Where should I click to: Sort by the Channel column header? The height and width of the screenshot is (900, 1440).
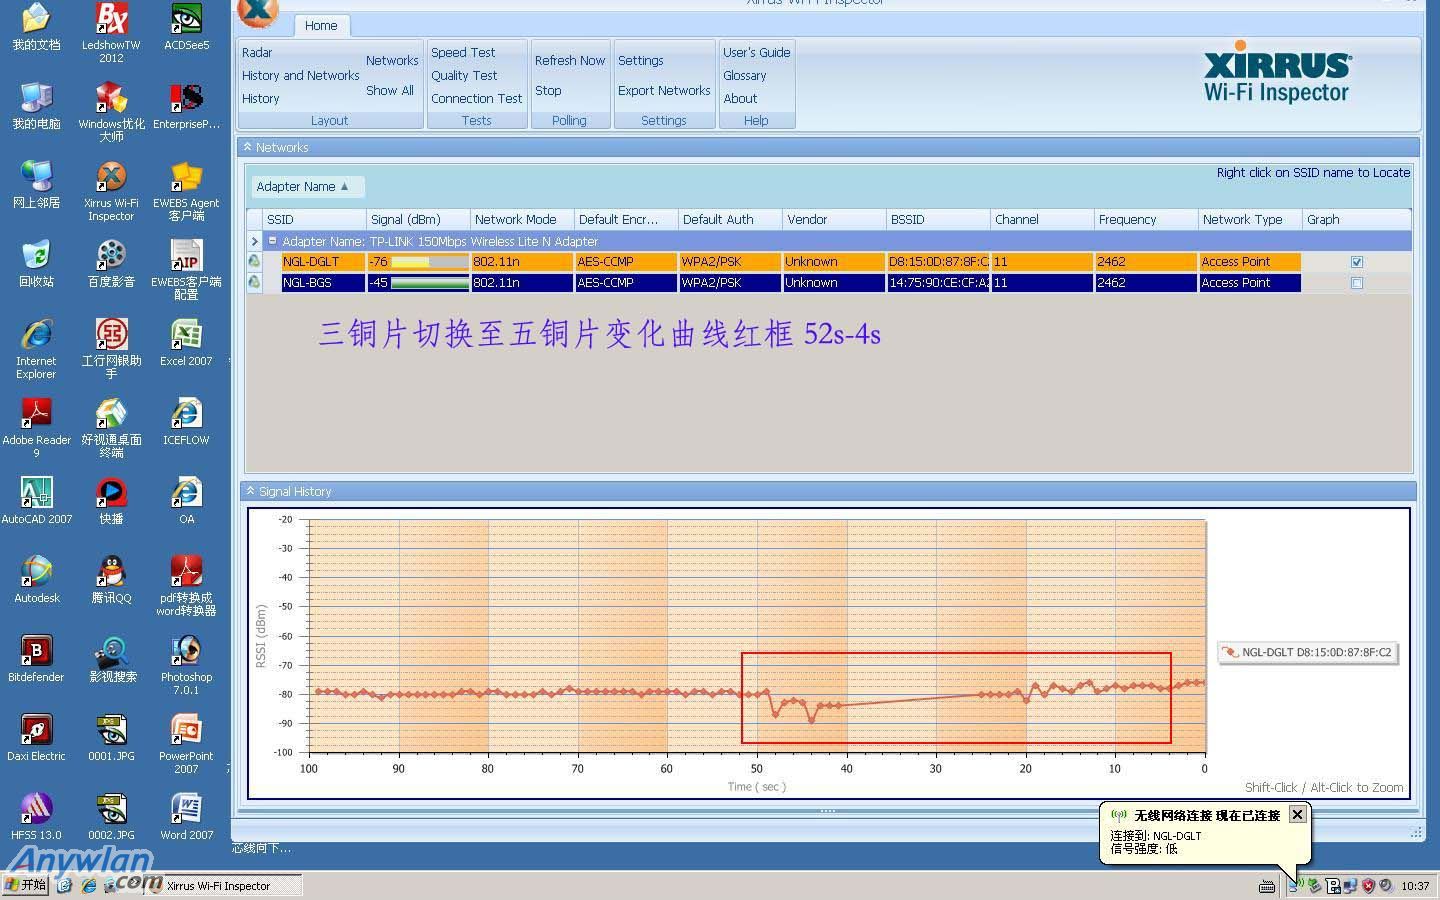click(1042, 219)
